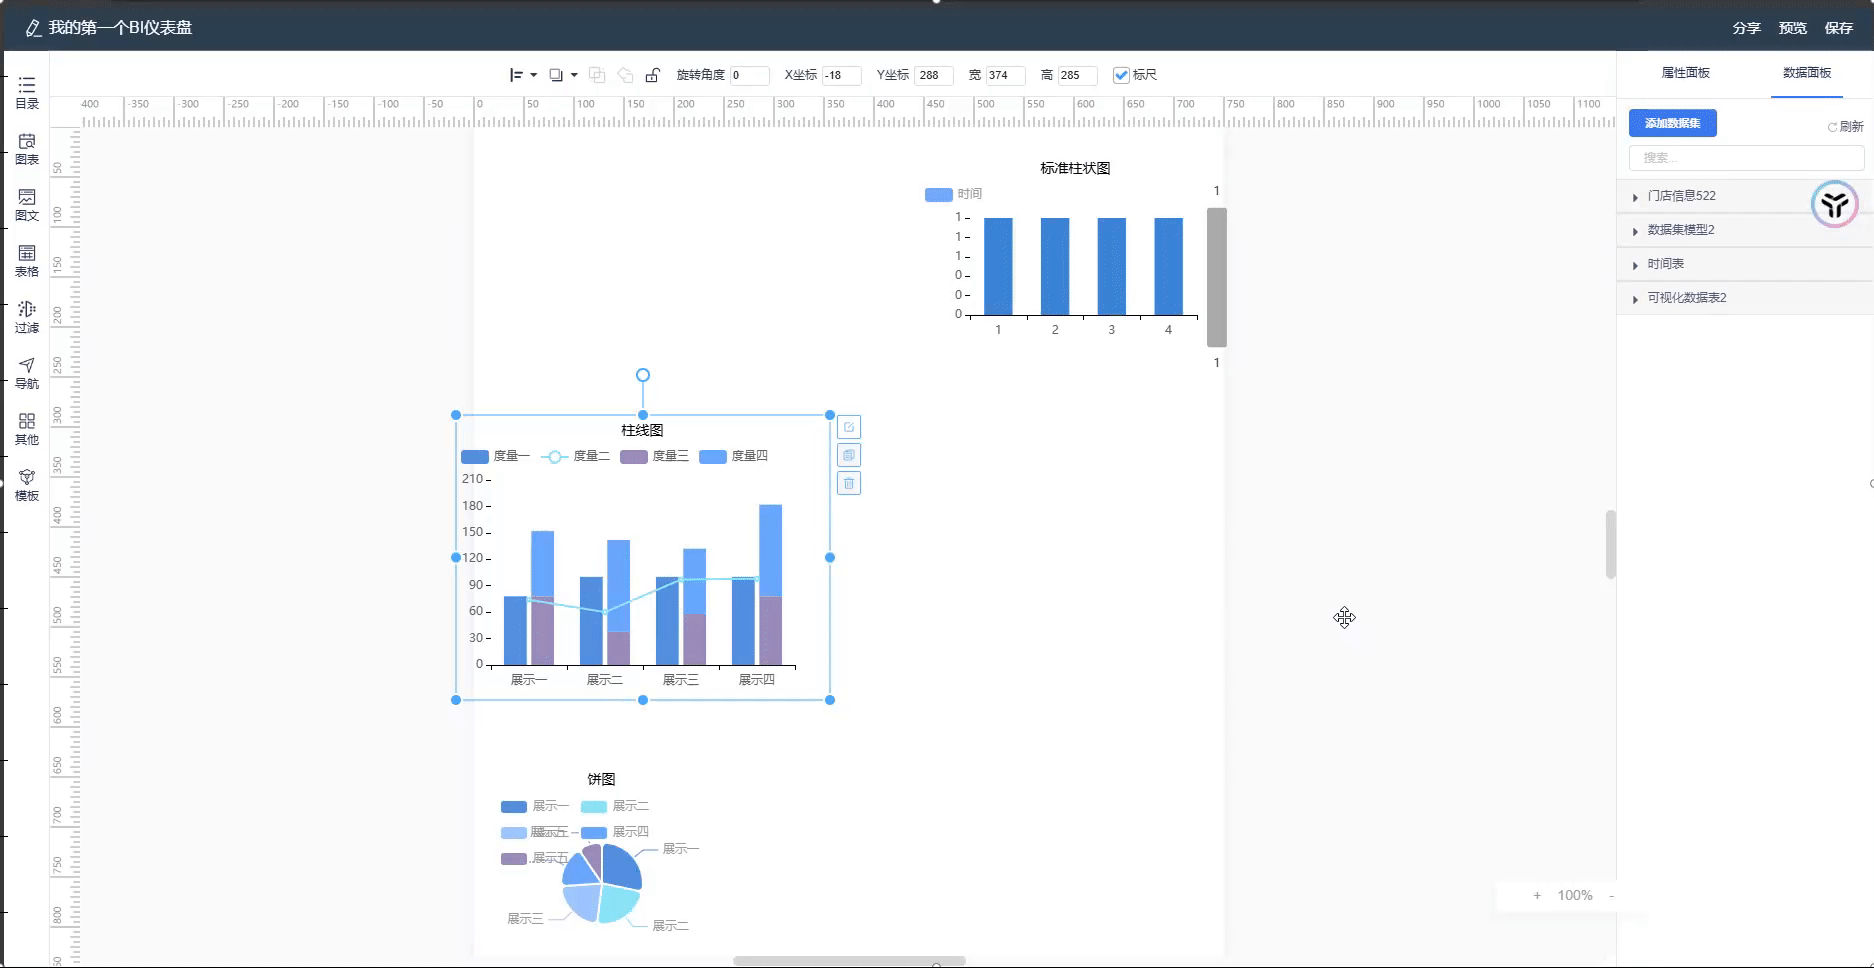The height and width of the screenshot is (968, 1874).
Task: Zoom in with the plus icon
Action: [1537, 896]
